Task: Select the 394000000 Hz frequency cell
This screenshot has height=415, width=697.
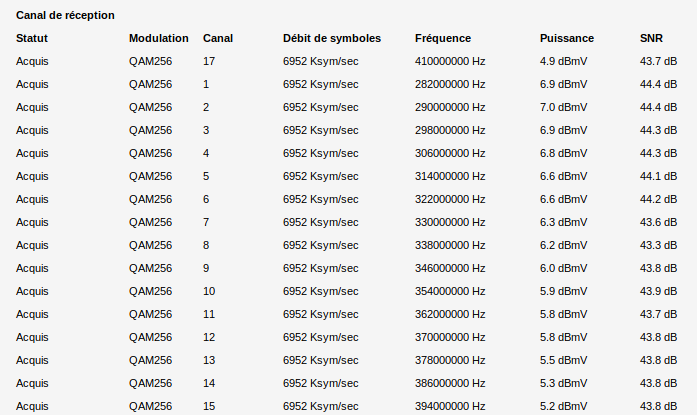Action: pos(449,406)
